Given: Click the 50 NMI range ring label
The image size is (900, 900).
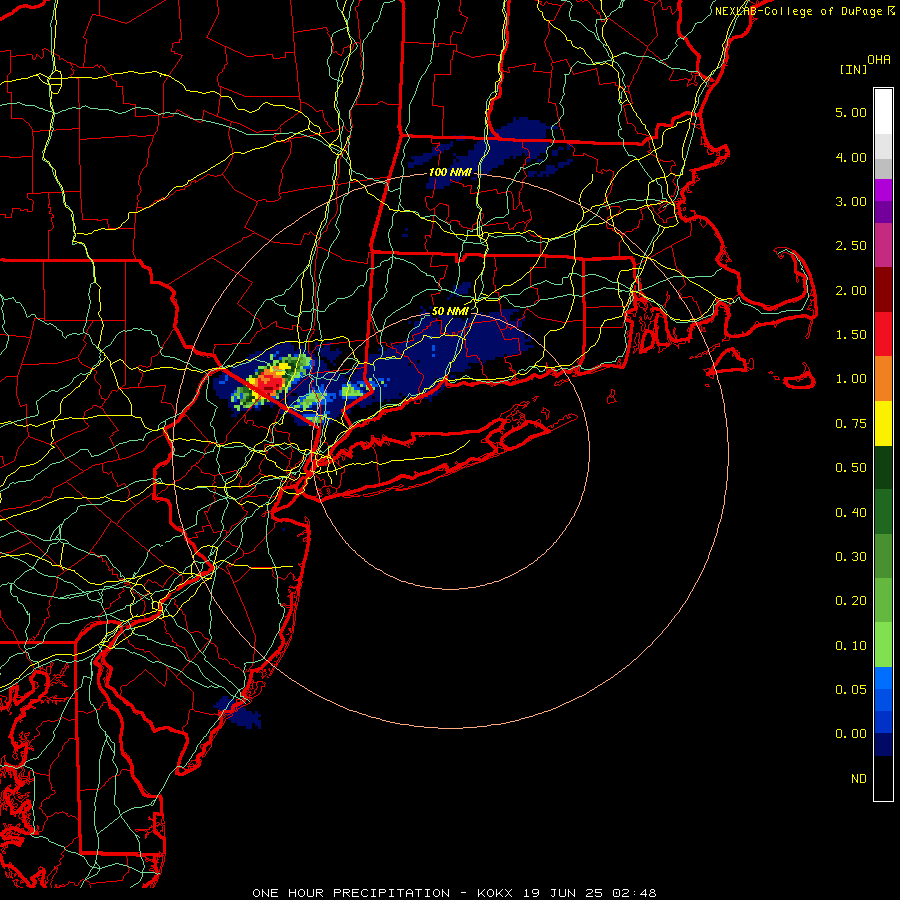Looking at the screenshot, I should (x=450, y=311).
